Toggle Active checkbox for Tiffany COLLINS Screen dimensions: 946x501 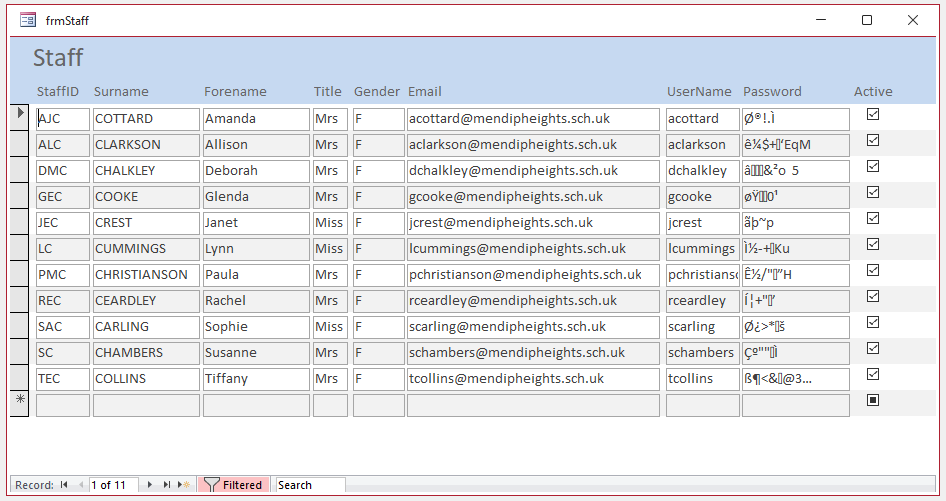pyautogui.click(x=872, y=374)
